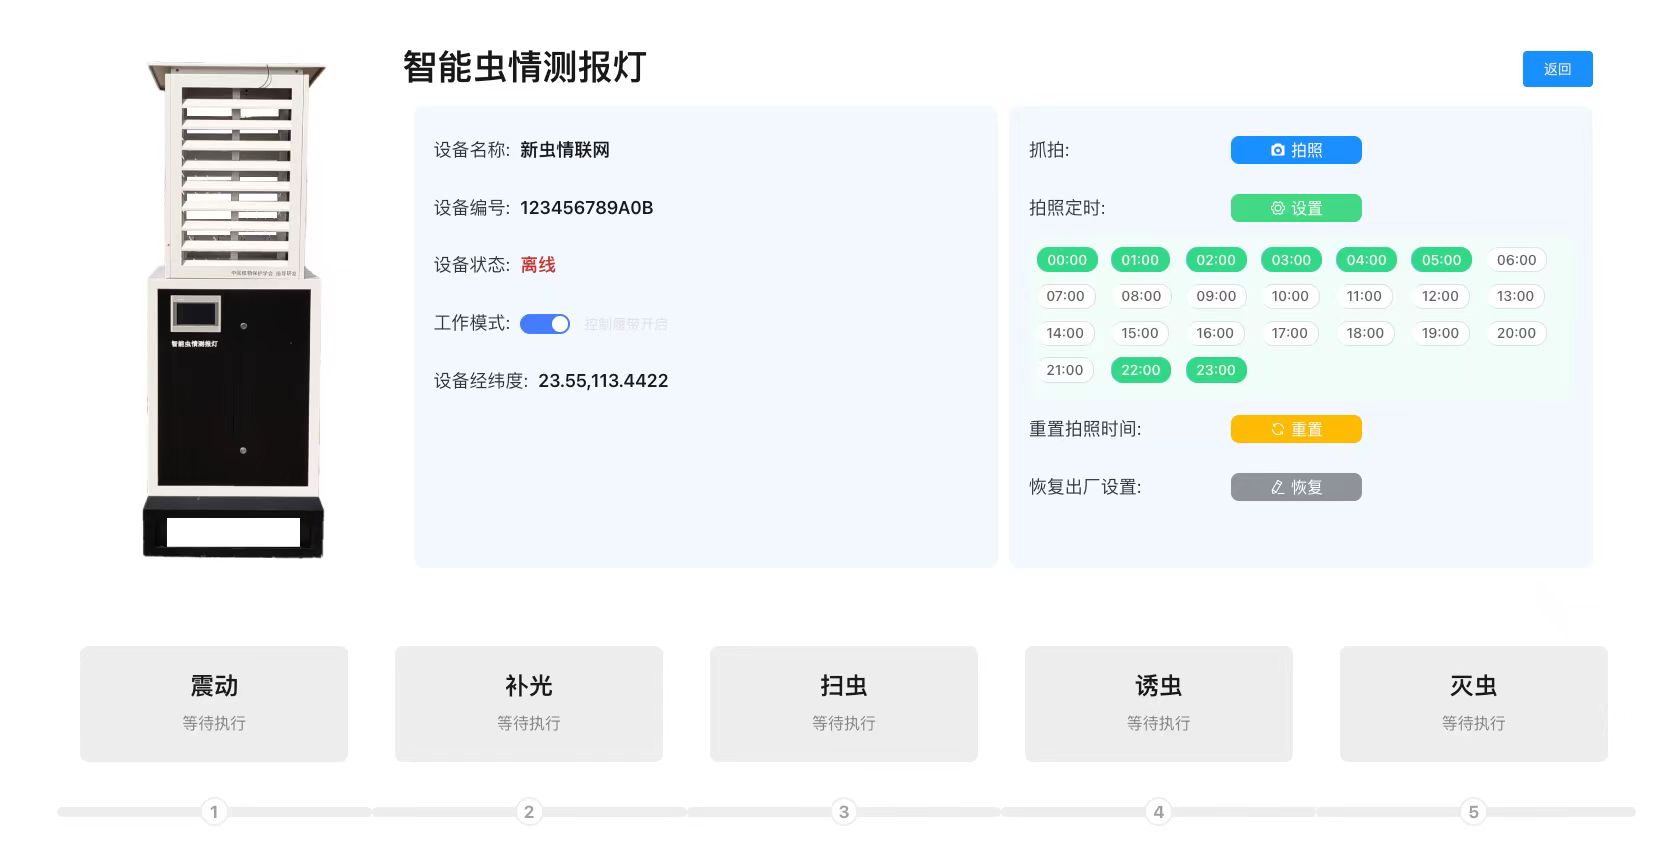Select the 18:00 time slot
This screenshot has width=1660, height=859.
point(1365,333)
